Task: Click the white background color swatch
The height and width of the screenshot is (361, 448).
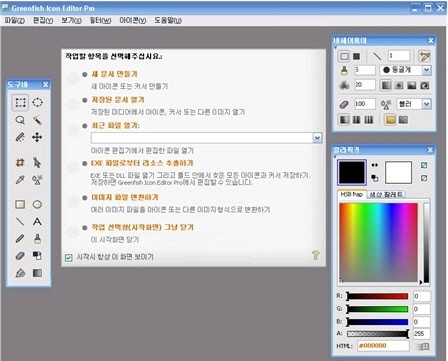Action: click(398, 172)
